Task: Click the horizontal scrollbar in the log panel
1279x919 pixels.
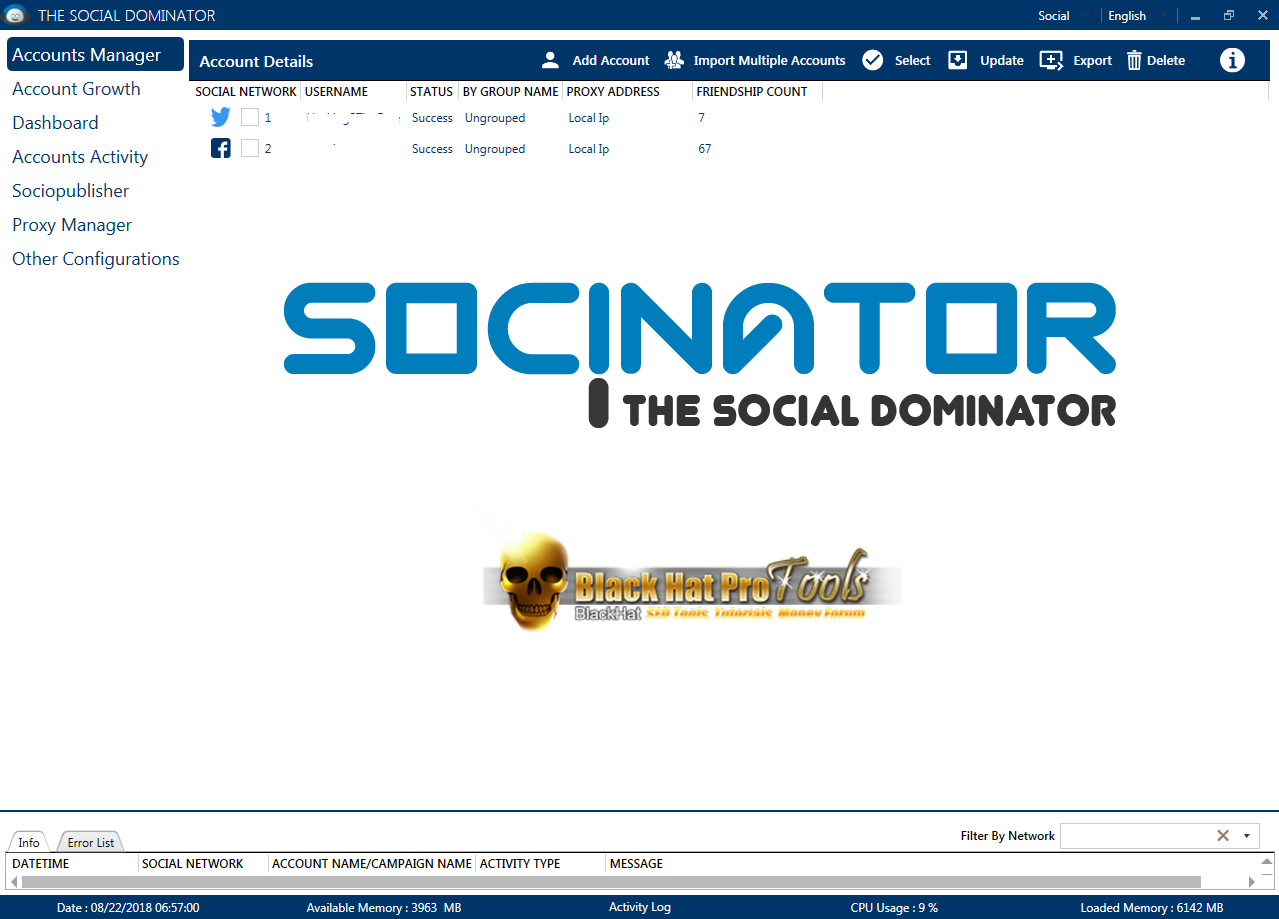Action: pos(610,881)
